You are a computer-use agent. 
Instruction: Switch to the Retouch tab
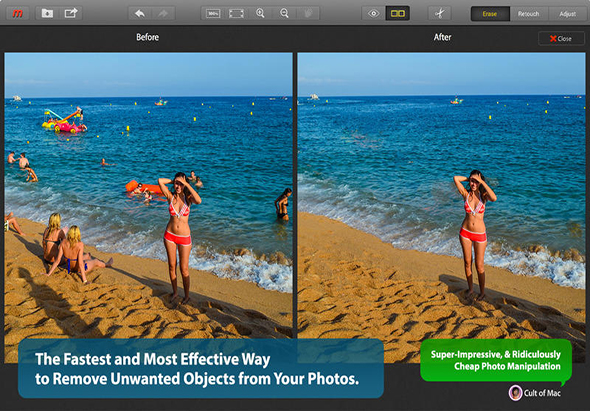pyautogui.click(x=529, y=14)
